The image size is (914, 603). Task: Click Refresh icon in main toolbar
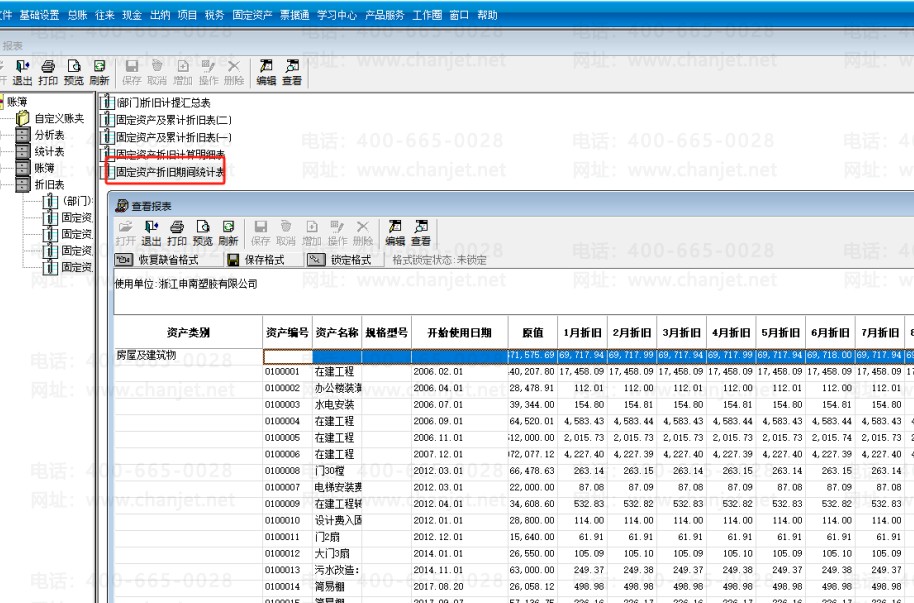[x=99, y=72]
